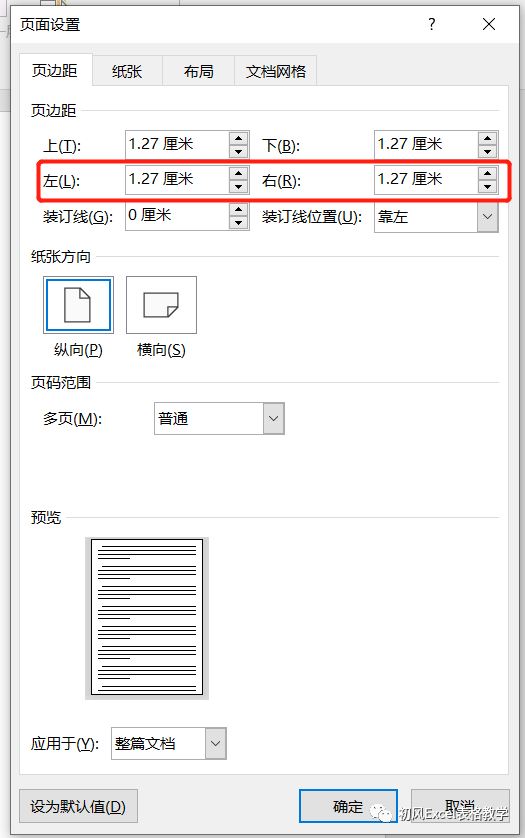This screenshot has height=838, width=525.
Task: Decrease the 上 top margin value
Action: click(238, 152)
